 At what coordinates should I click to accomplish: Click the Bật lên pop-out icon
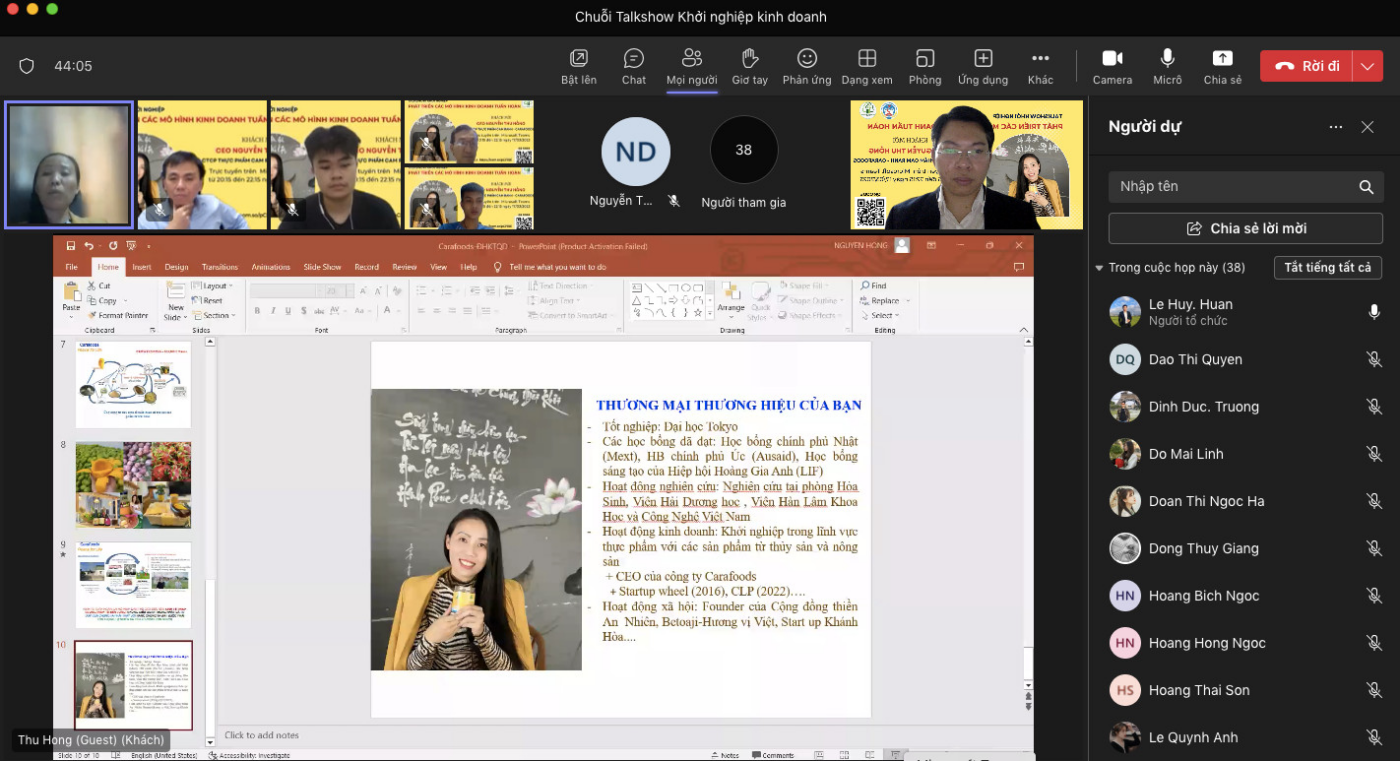tap(578, 59)
